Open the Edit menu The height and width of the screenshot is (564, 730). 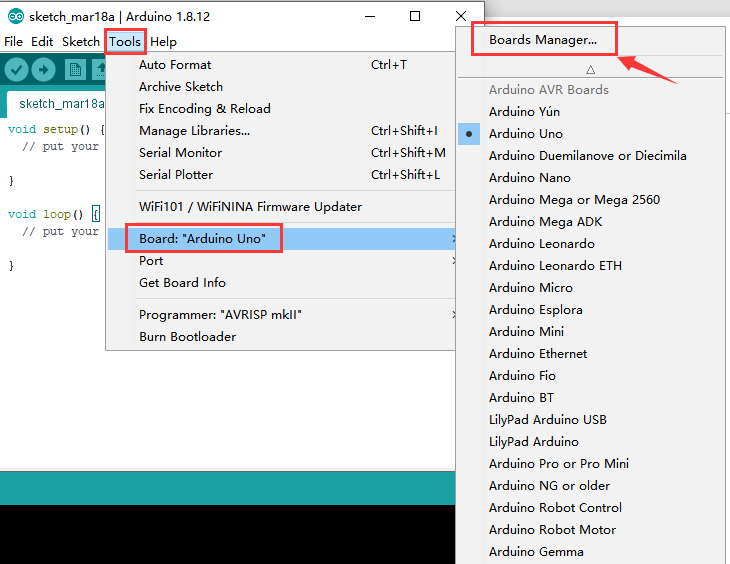tap(42, 41)
